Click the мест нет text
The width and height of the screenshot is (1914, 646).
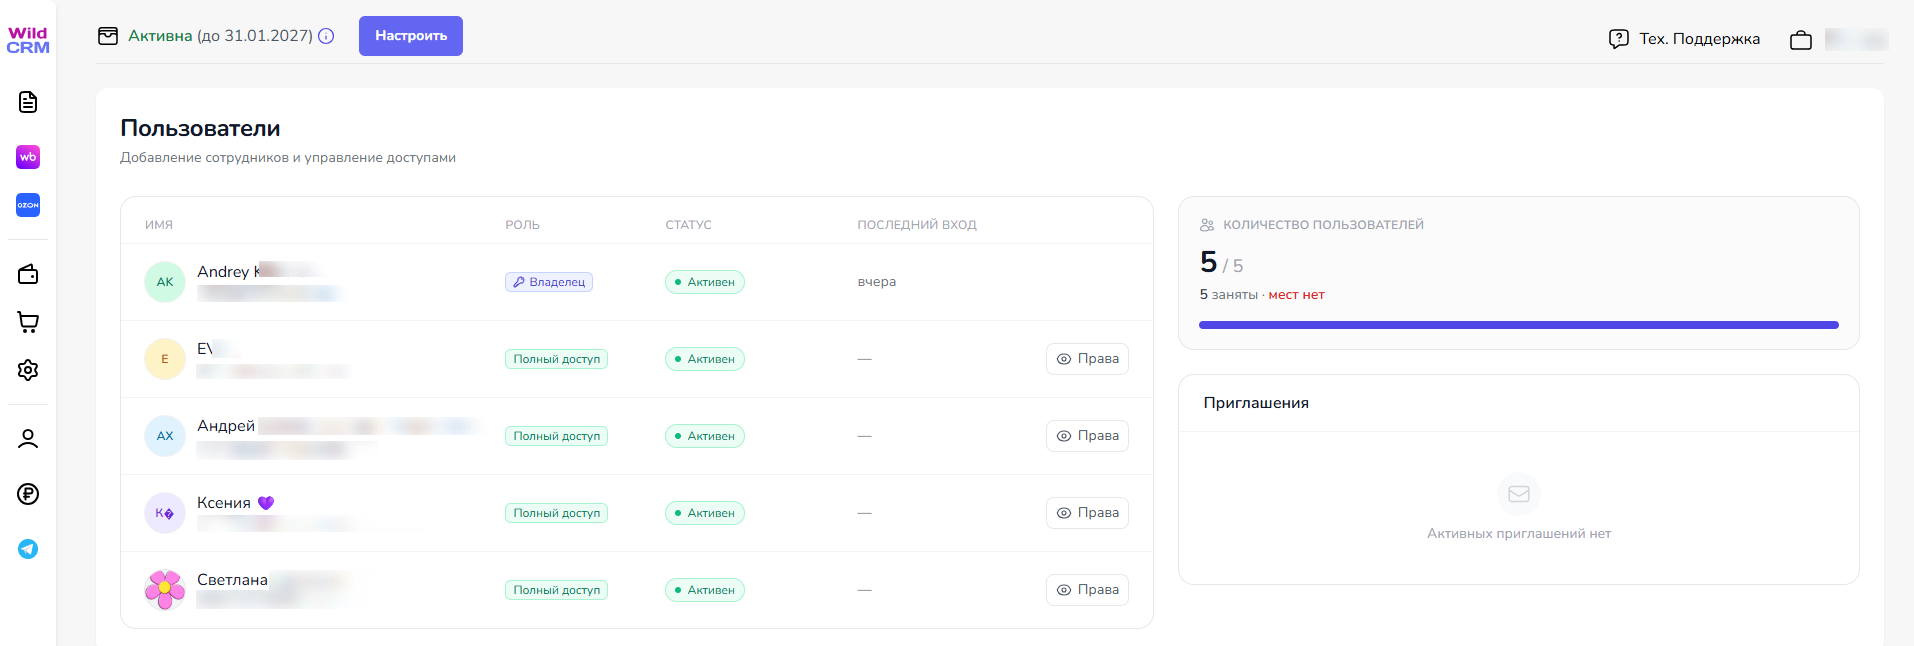(x=1297, y=295)
